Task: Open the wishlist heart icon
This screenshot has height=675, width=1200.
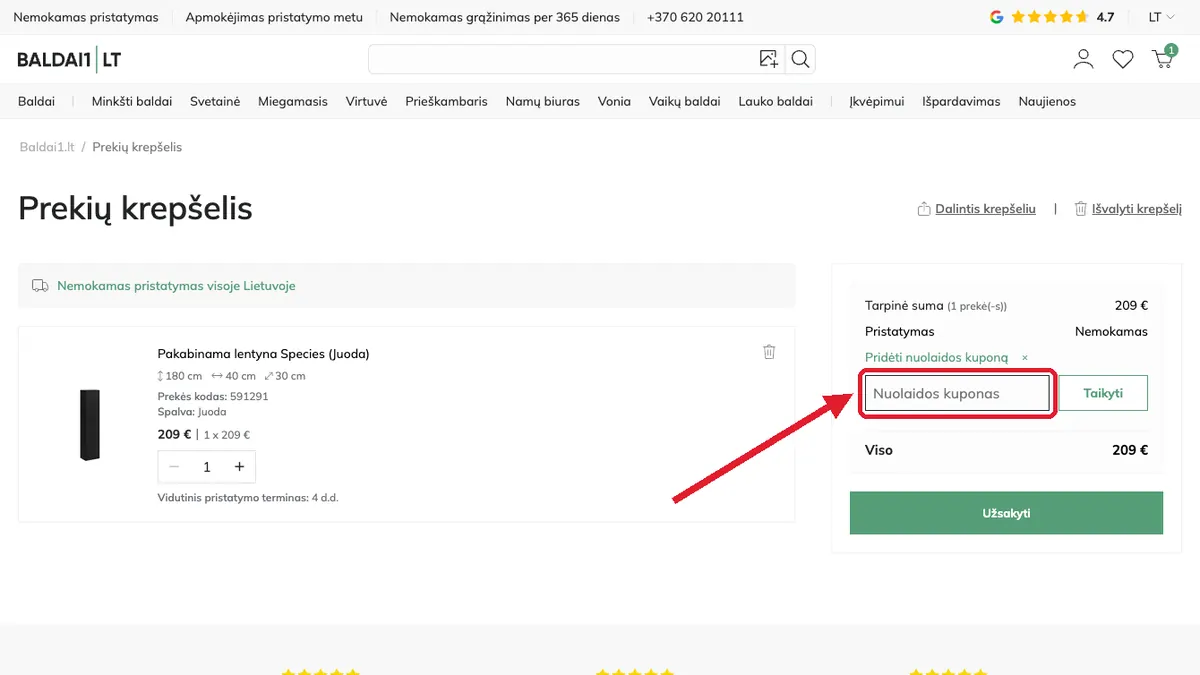Action: click(1123, 59)
